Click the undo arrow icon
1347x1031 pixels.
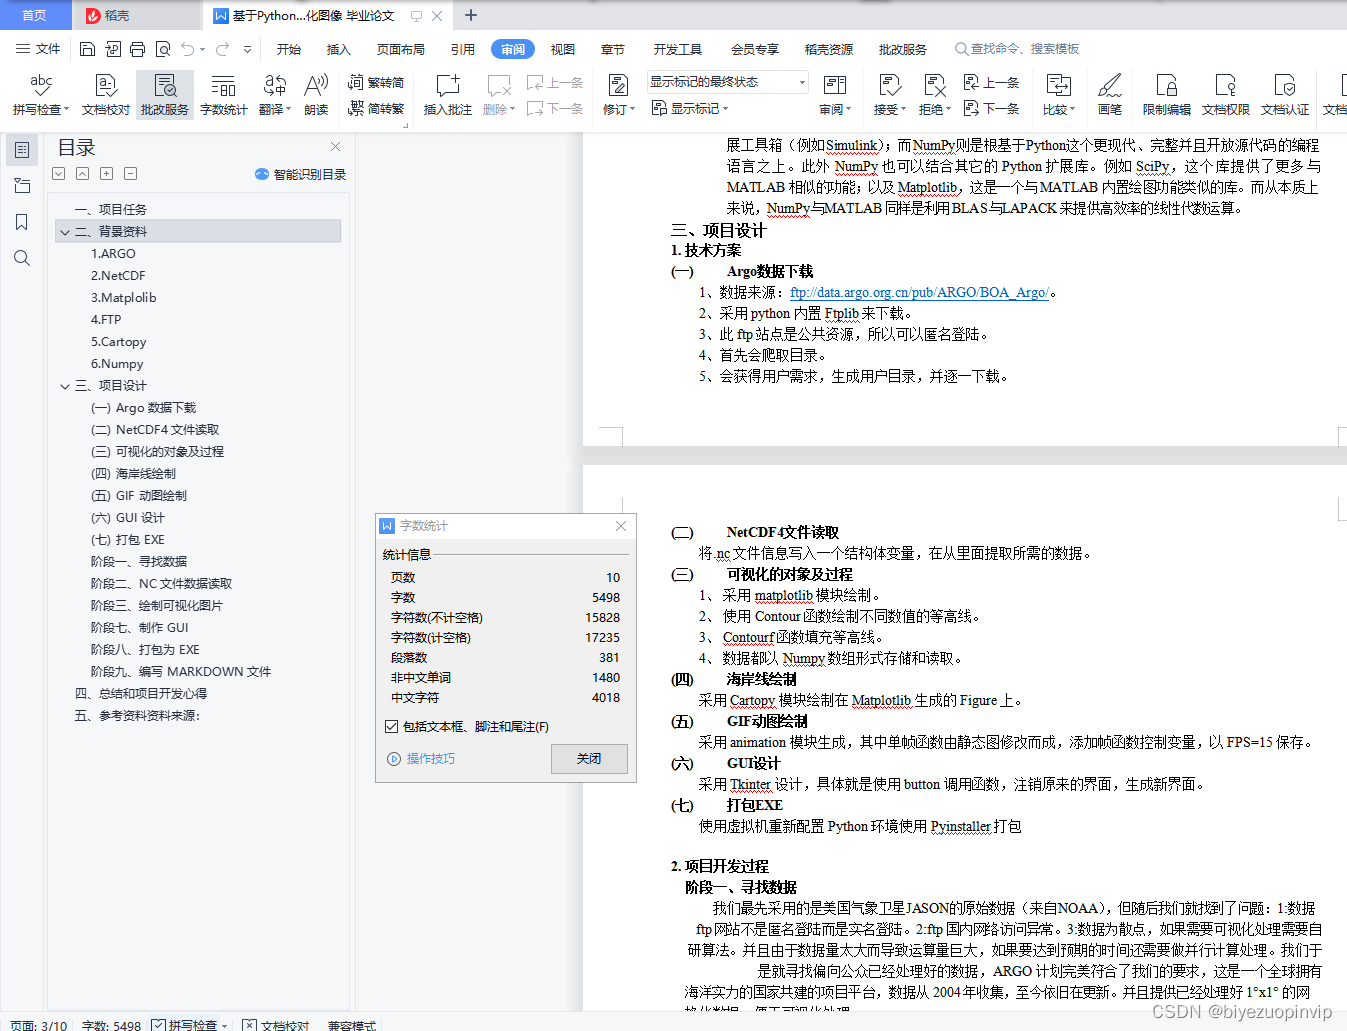[x=187, y=49]
